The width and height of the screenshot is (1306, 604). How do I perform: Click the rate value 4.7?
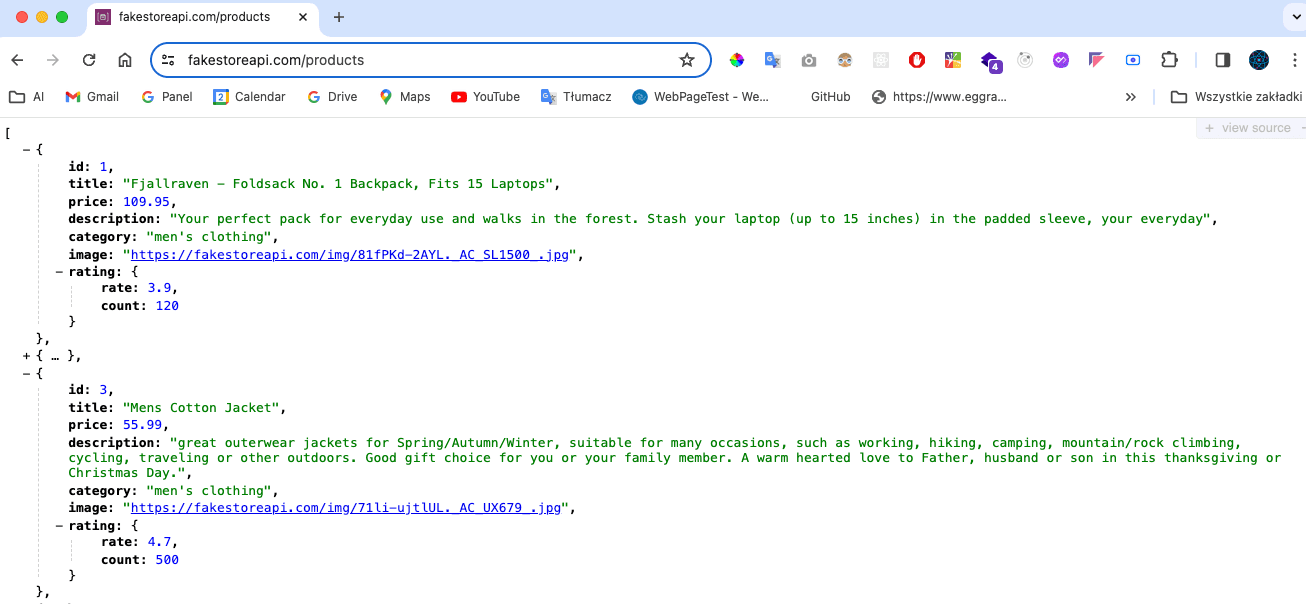point(158,542)
